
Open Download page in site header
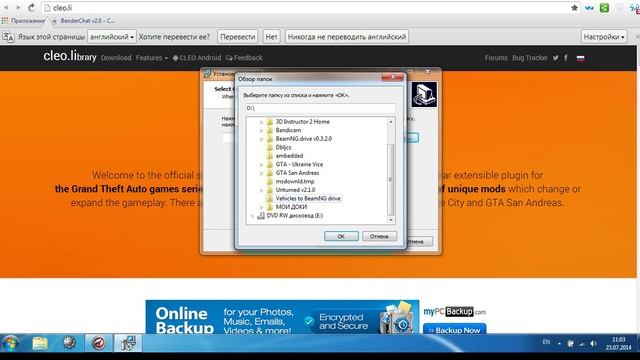tap(116, 58)
